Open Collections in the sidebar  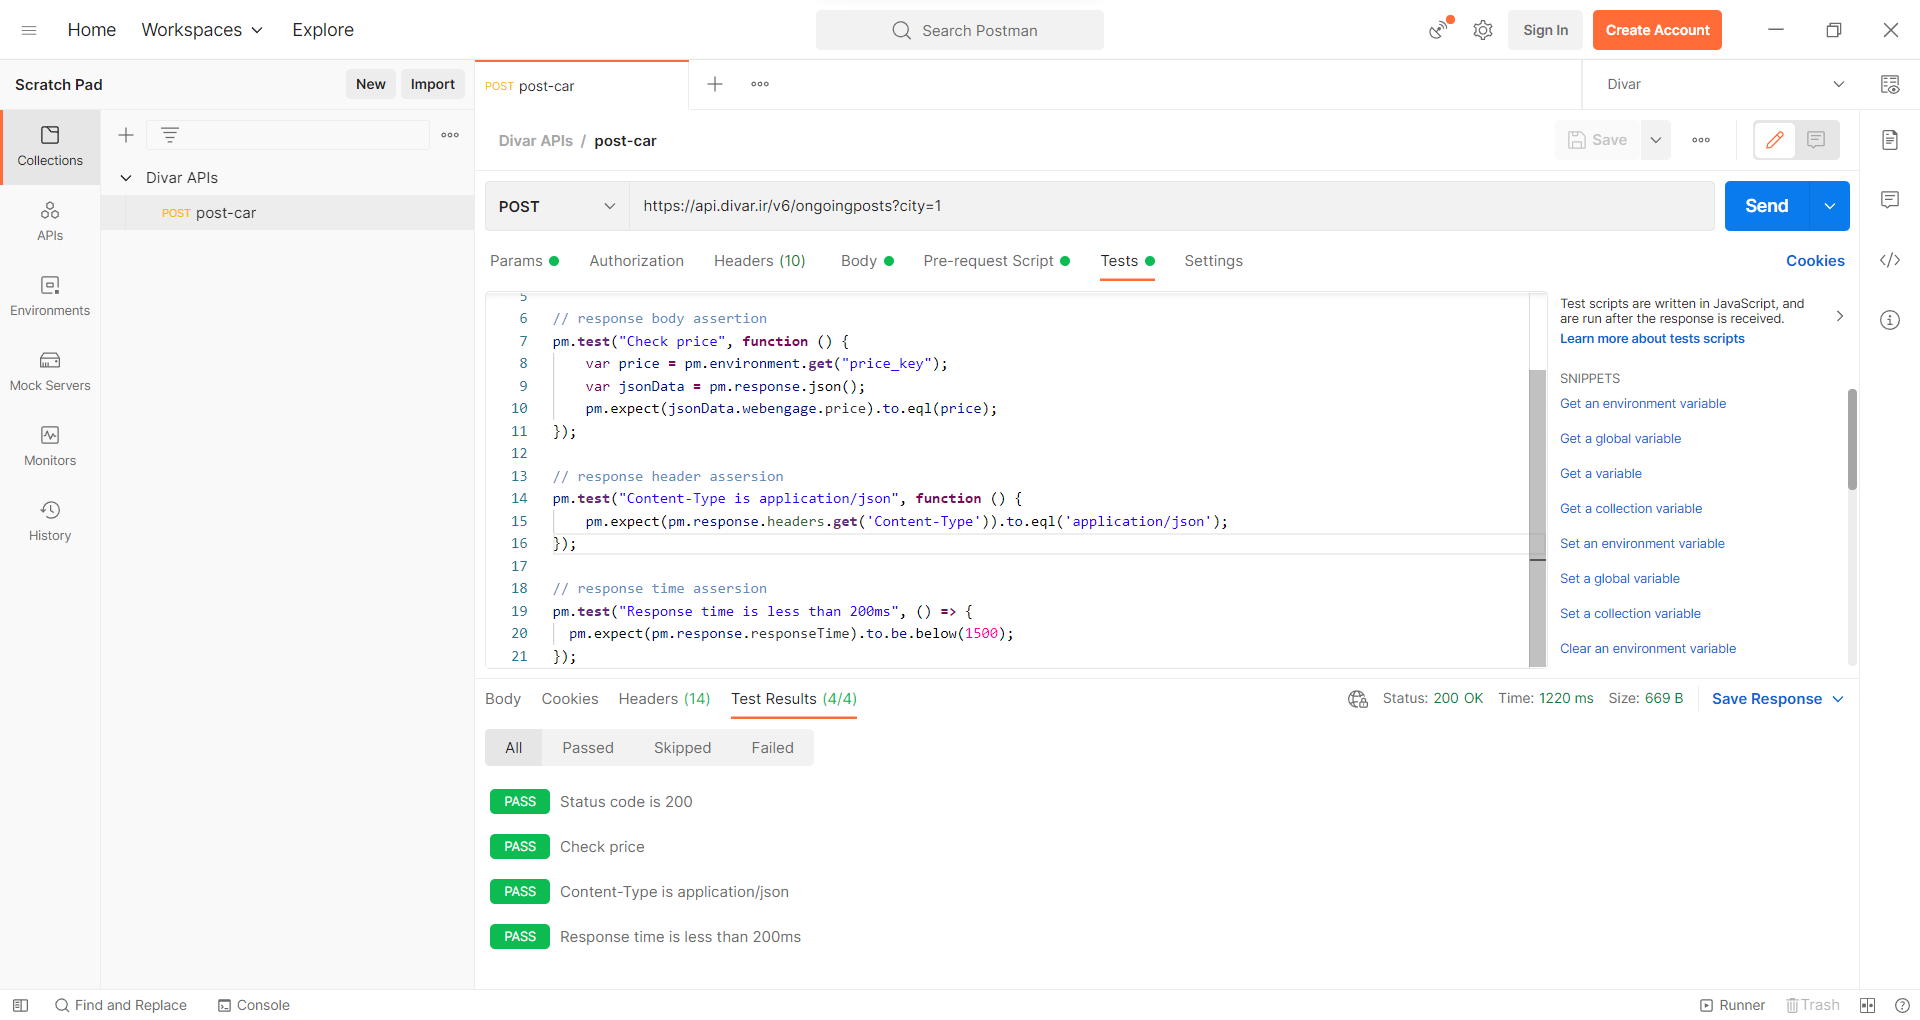coord(50,147)
